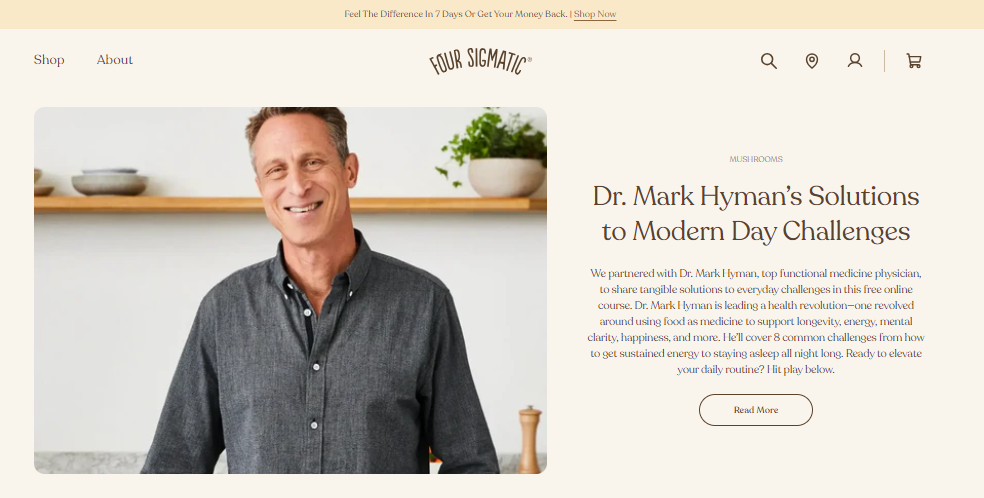The height and width of the screenshot is (498, 984).
Task: Click the vertical divider beside cart icon
Action: [884, 61]
